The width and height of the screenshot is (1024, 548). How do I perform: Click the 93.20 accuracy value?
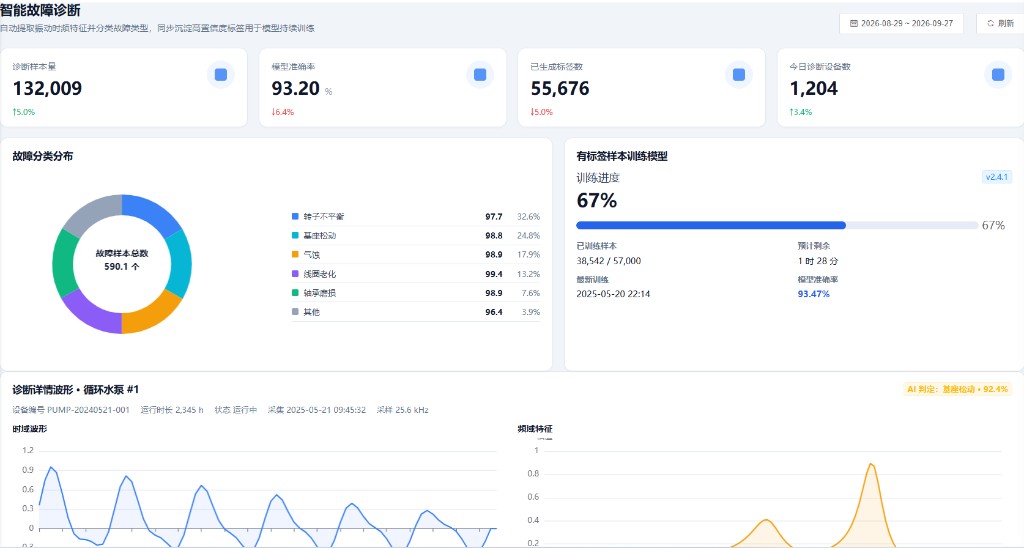[x=296, y=88]
